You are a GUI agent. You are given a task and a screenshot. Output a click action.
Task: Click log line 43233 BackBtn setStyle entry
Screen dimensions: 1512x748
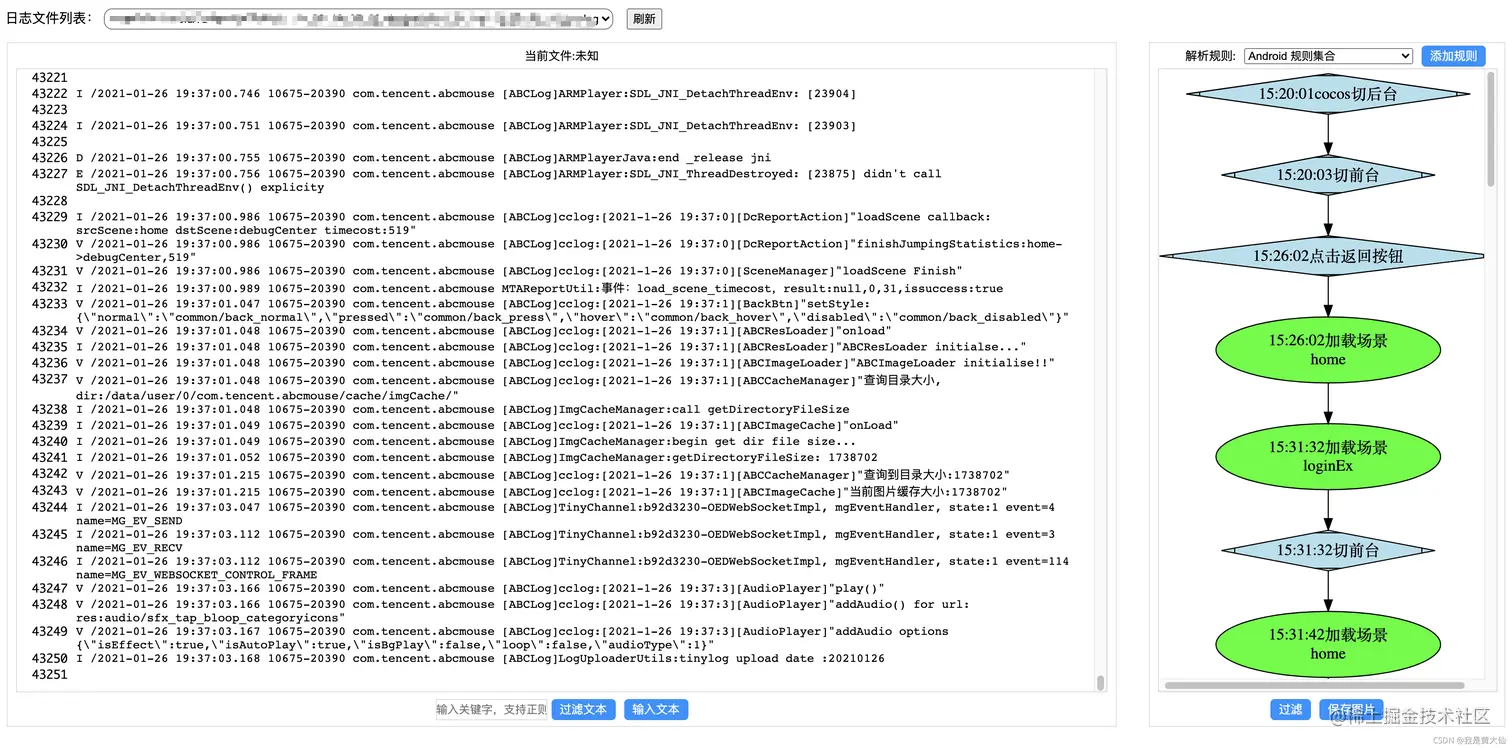573,310
